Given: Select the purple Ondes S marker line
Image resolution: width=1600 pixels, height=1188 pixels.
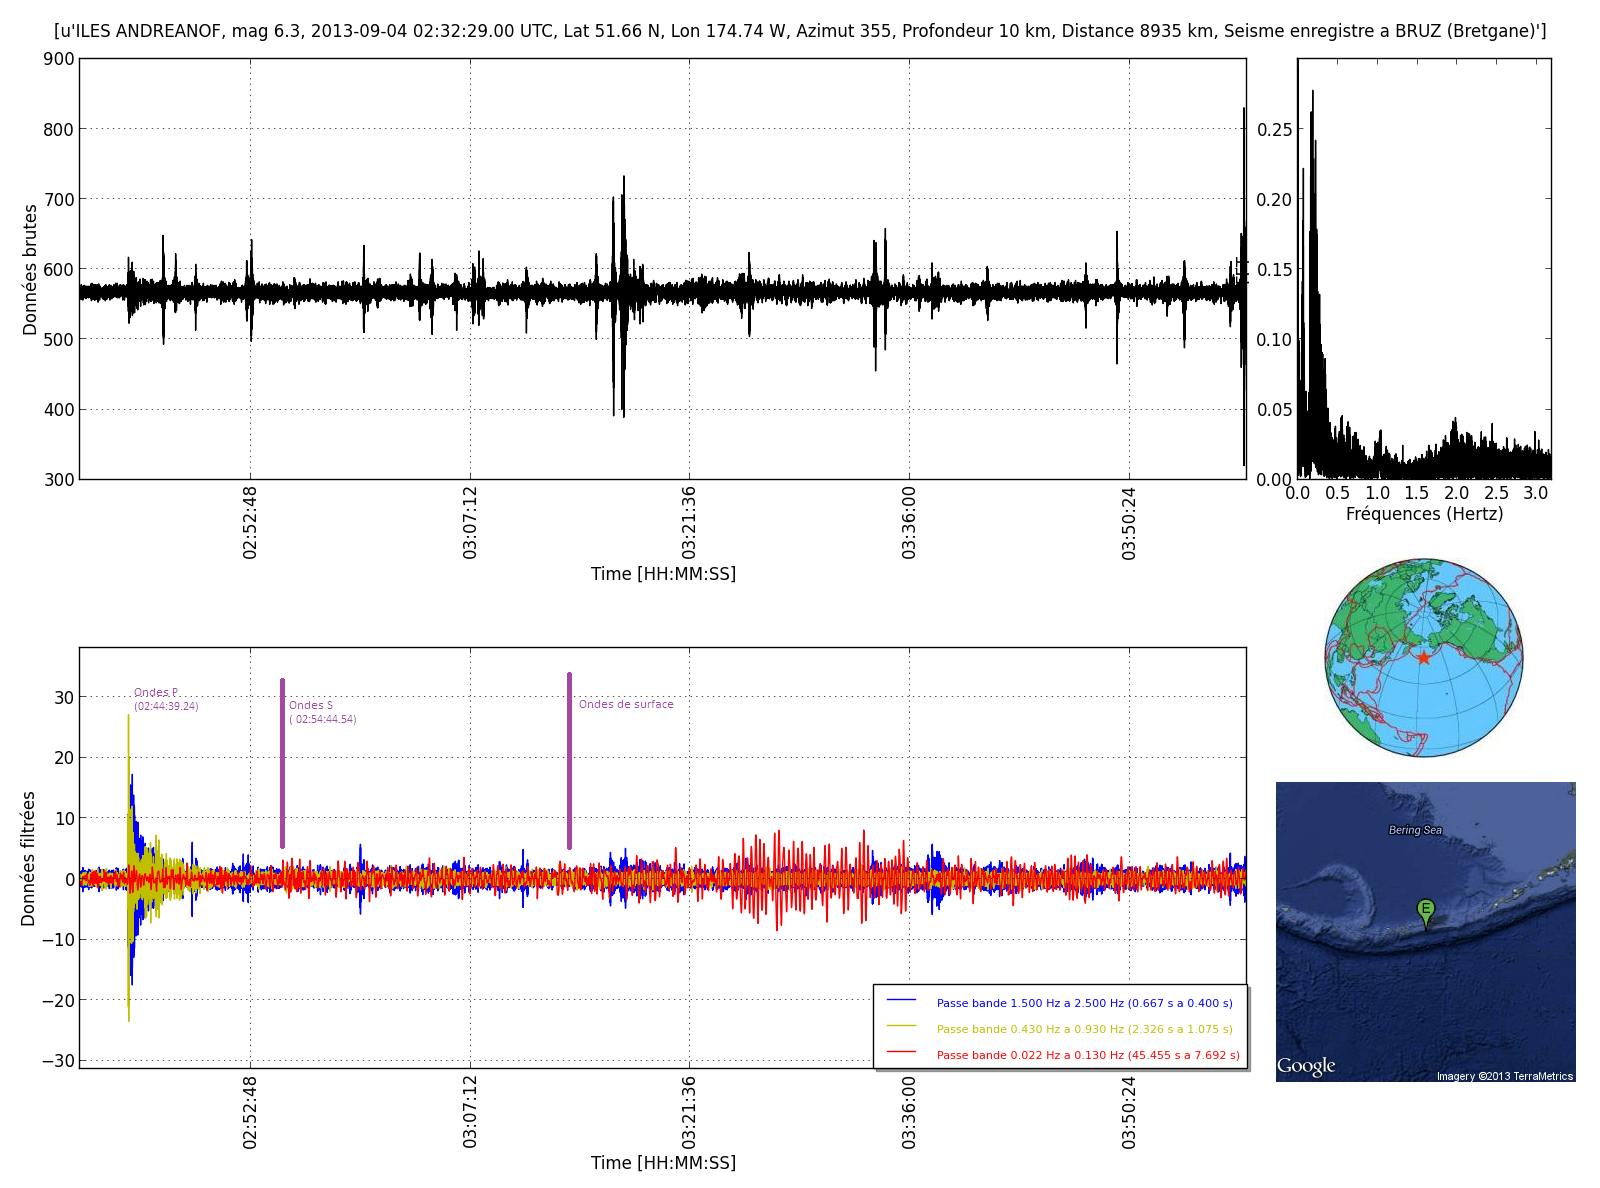Looking at the screenshot, I should (283, 763).
